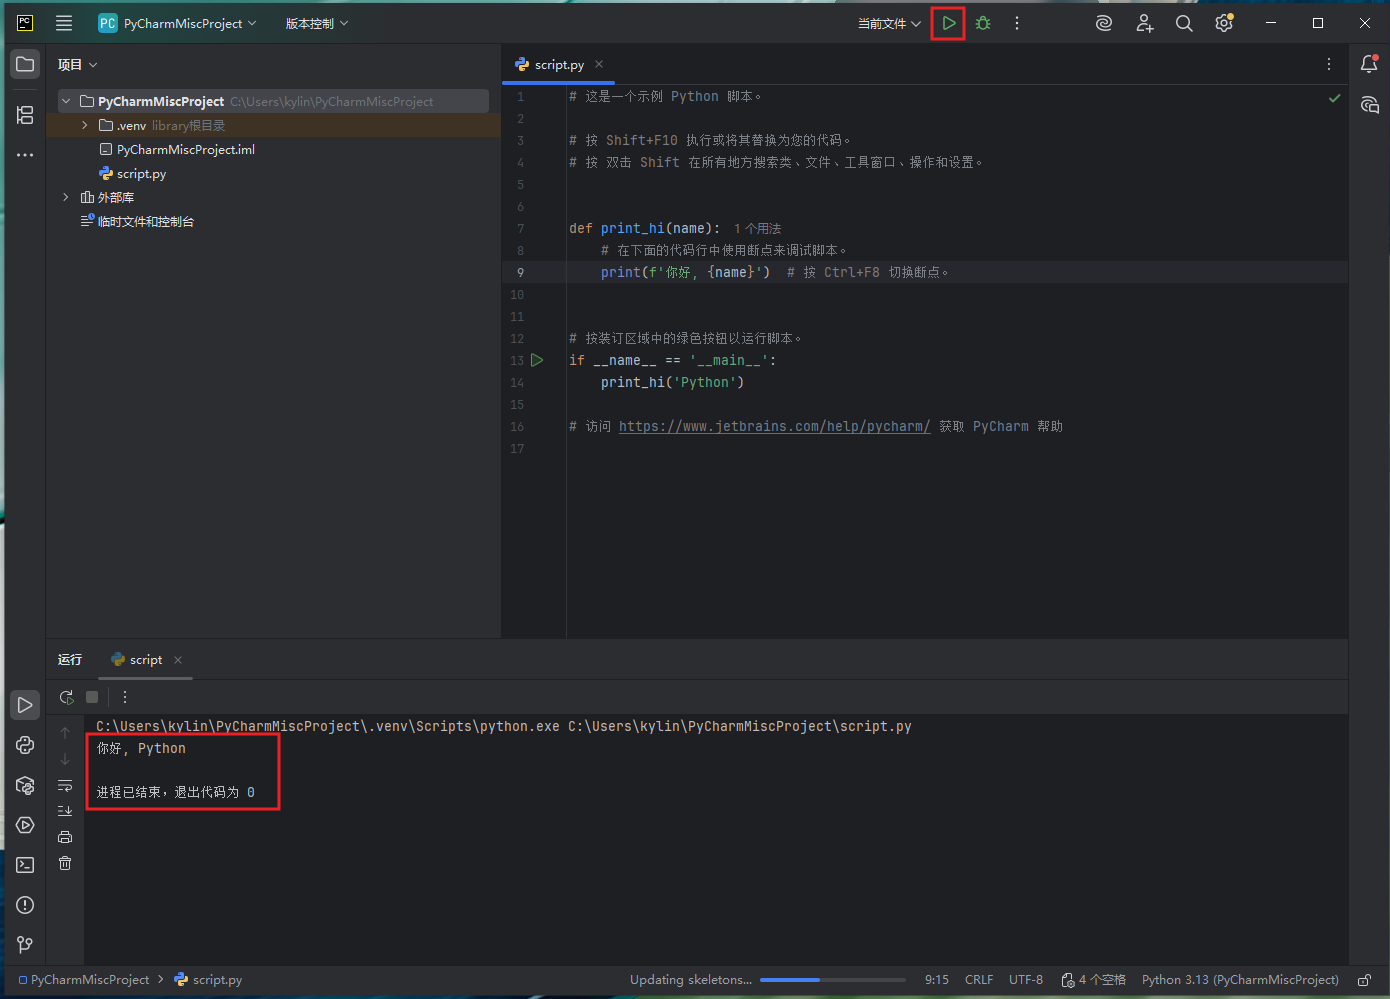Open the PyCharmMiscProject project dropdown
1390x999 pixels.
(x=178, y=23)
